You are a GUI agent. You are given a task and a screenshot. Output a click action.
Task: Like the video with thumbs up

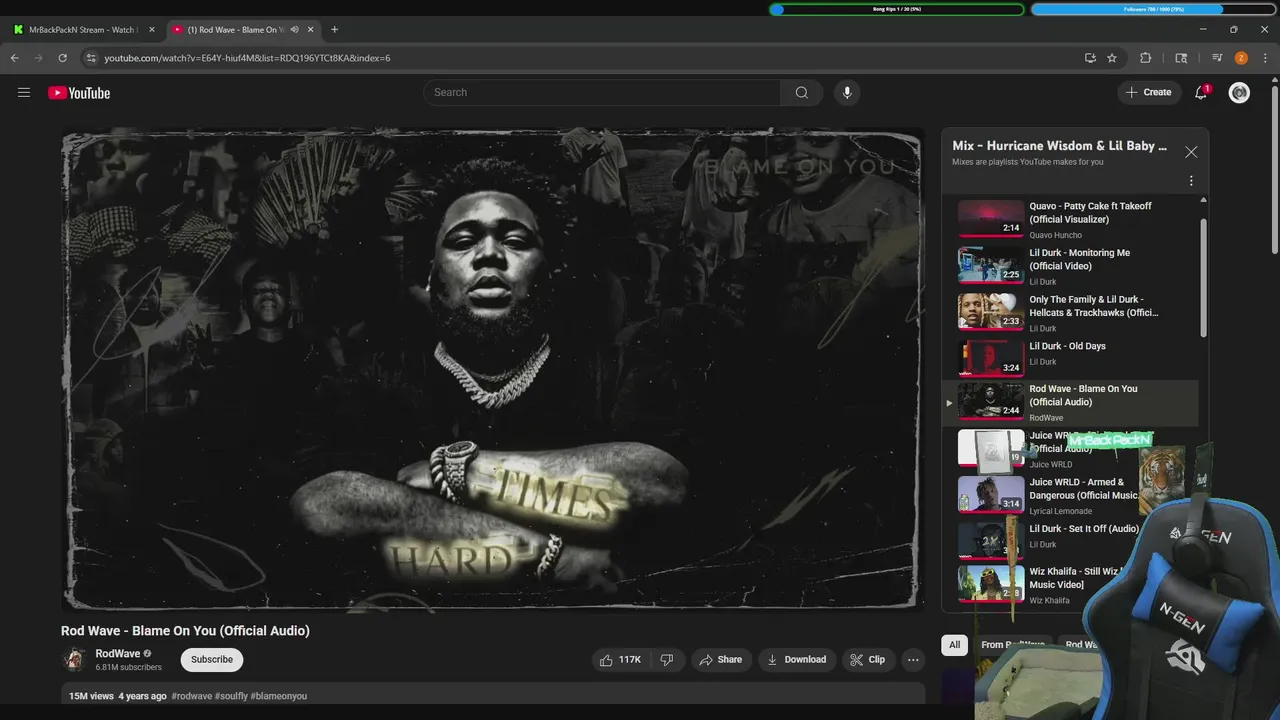(620, 660)
